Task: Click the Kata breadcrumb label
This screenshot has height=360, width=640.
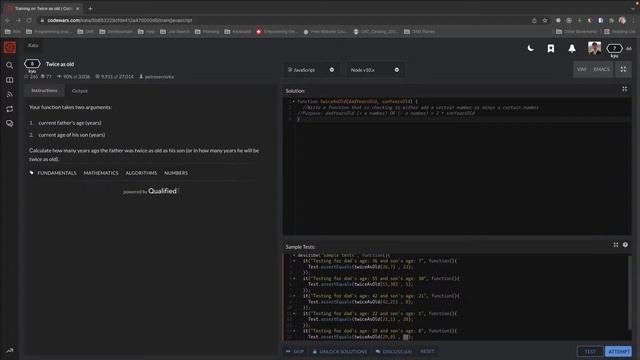Action: tap(33, 45)
